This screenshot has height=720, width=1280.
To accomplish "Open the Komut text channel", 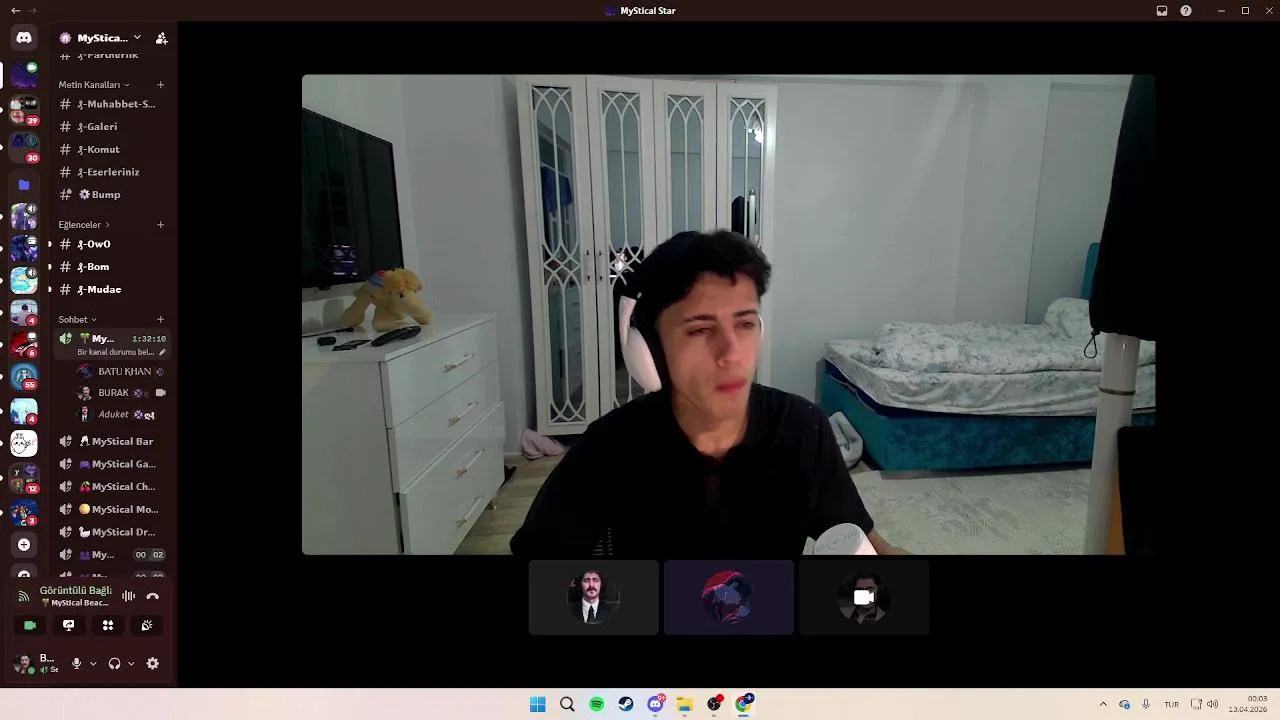I will pyautogui.click(x=112, y=150).
